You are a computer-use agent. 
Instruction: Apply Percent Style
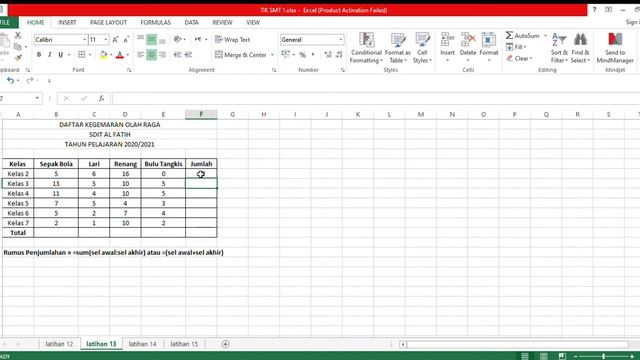[x=302, y=55]
